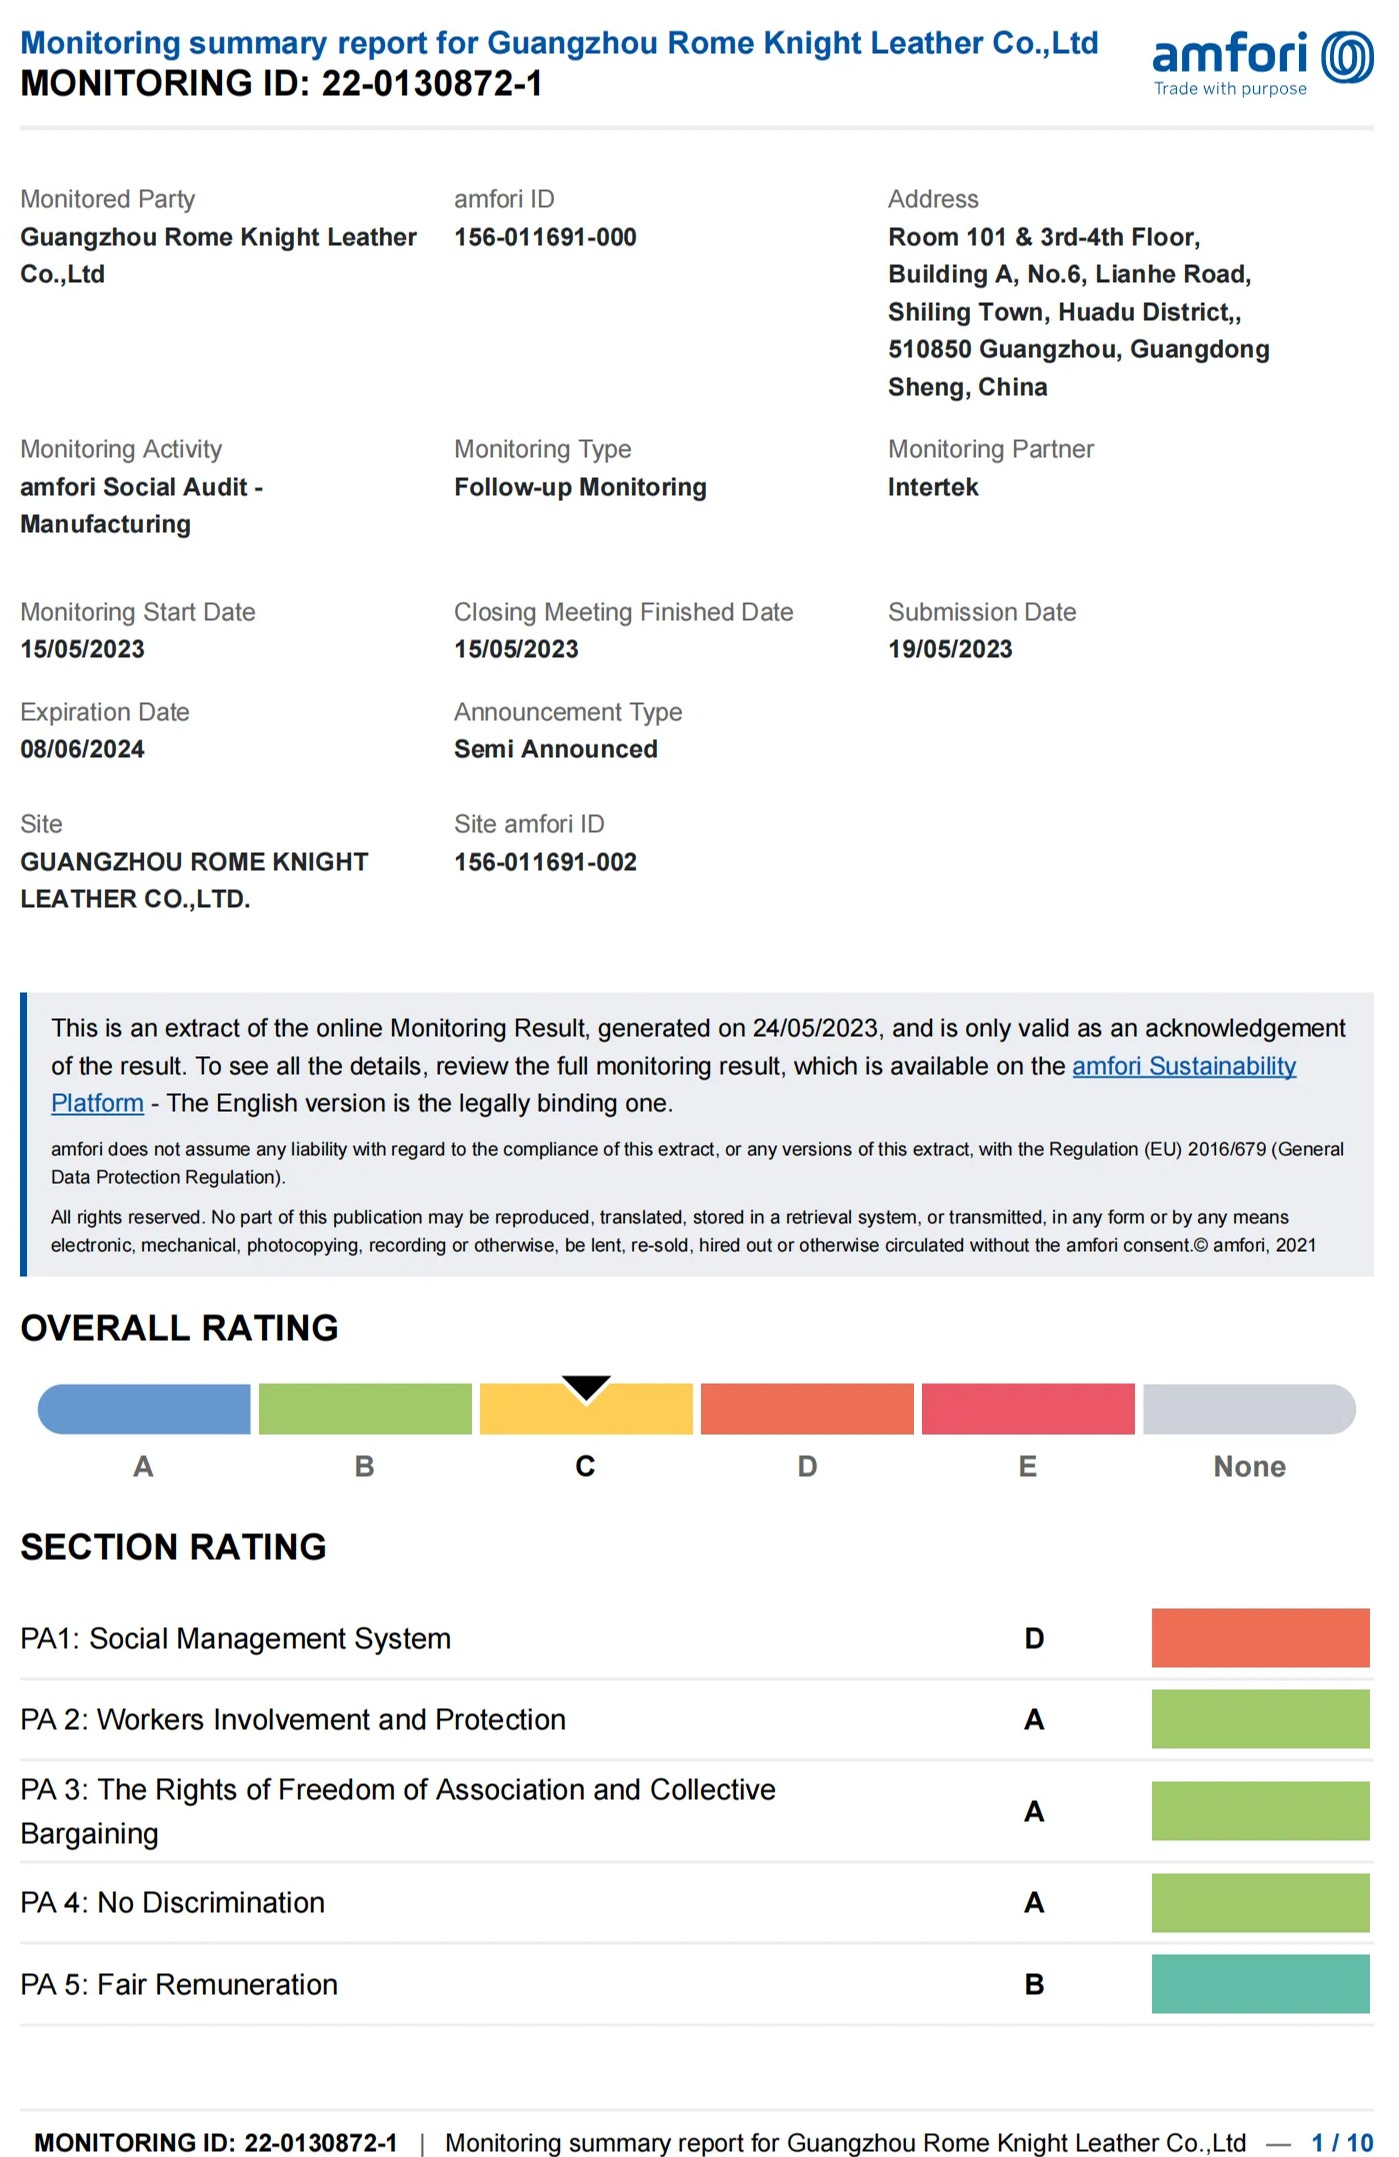
Task: Select the grey None rating segment
Action: click(1249, 1408)
